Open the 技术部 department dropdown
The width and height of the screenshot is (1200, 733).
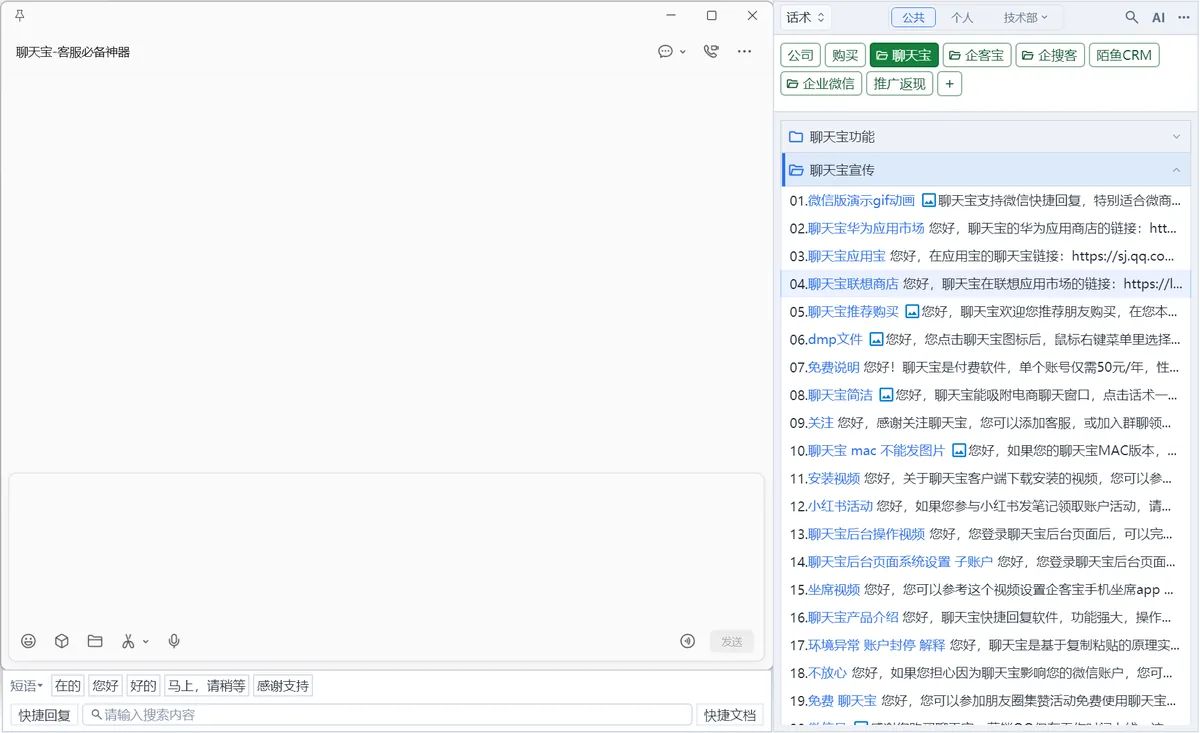click(x=1026, y=17)
